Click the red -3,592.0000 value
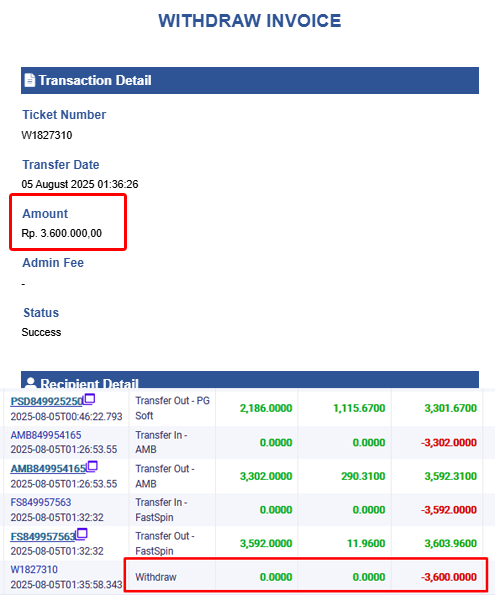 tap(449, 510)
